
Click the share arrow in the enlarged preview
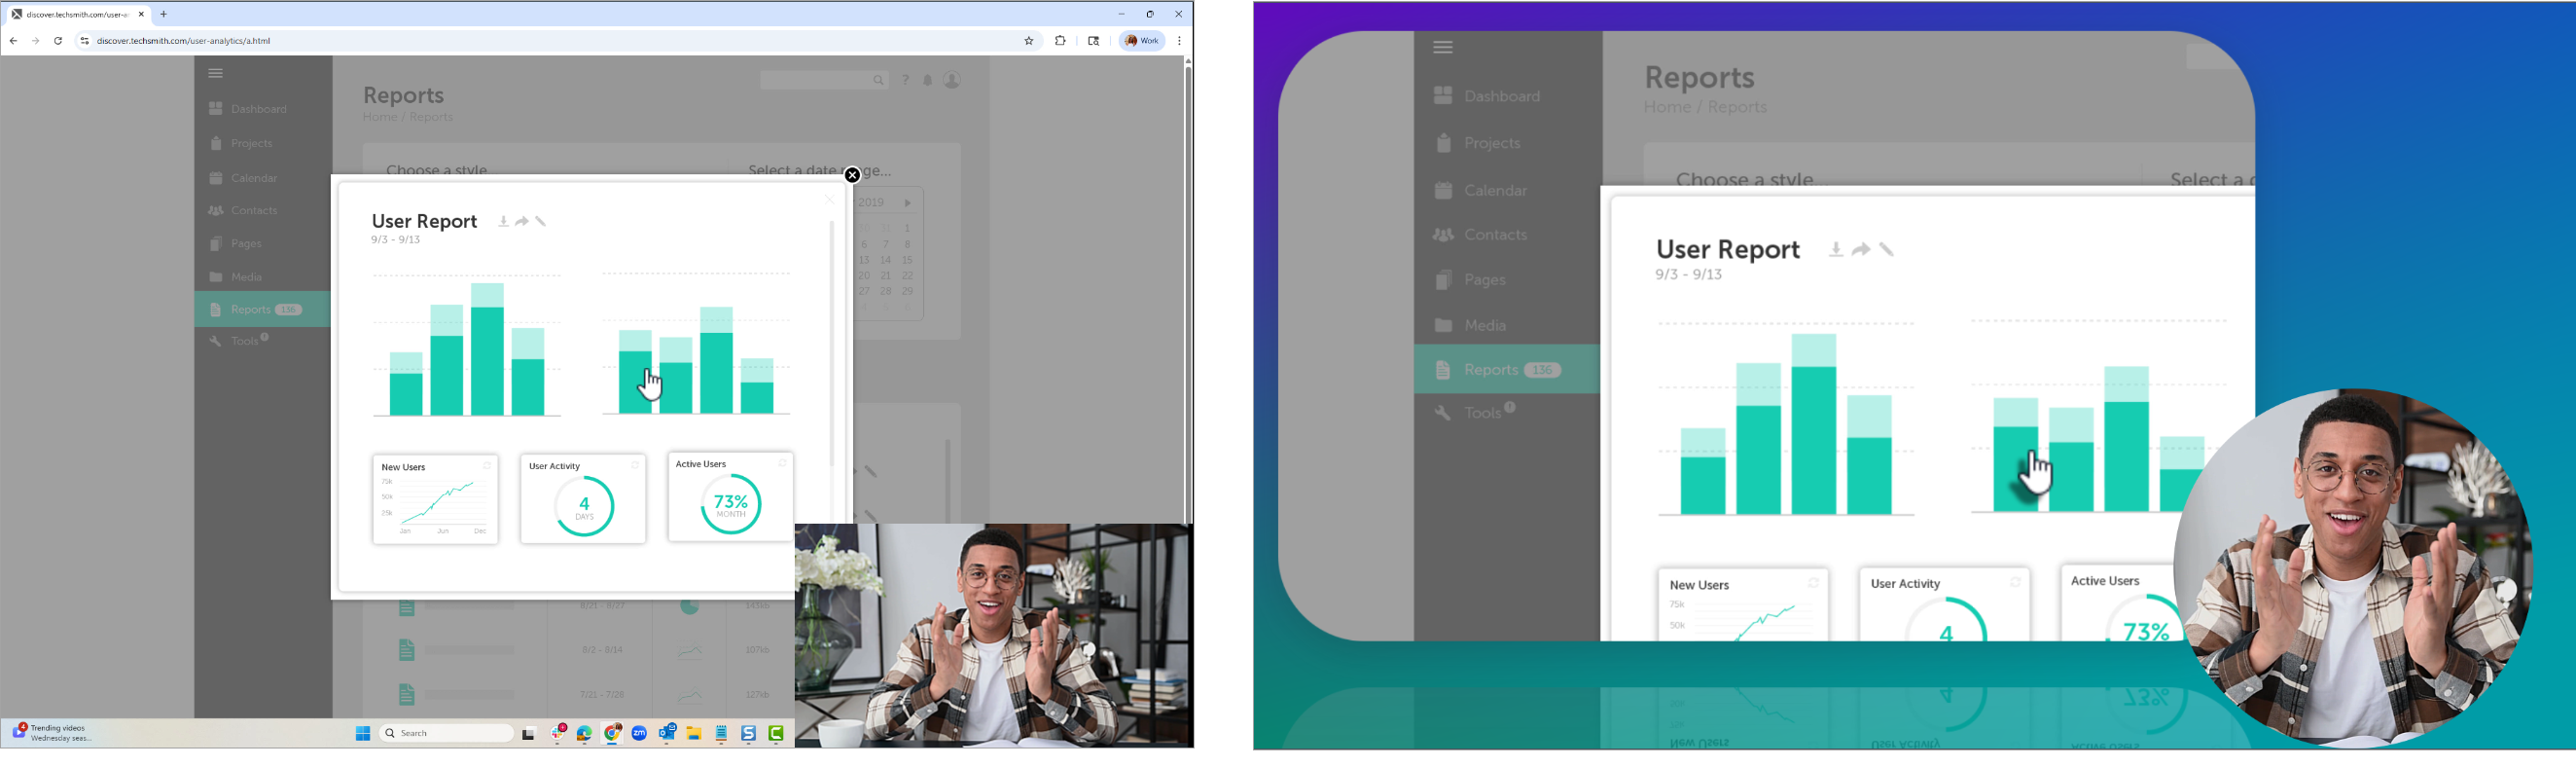1861,250
